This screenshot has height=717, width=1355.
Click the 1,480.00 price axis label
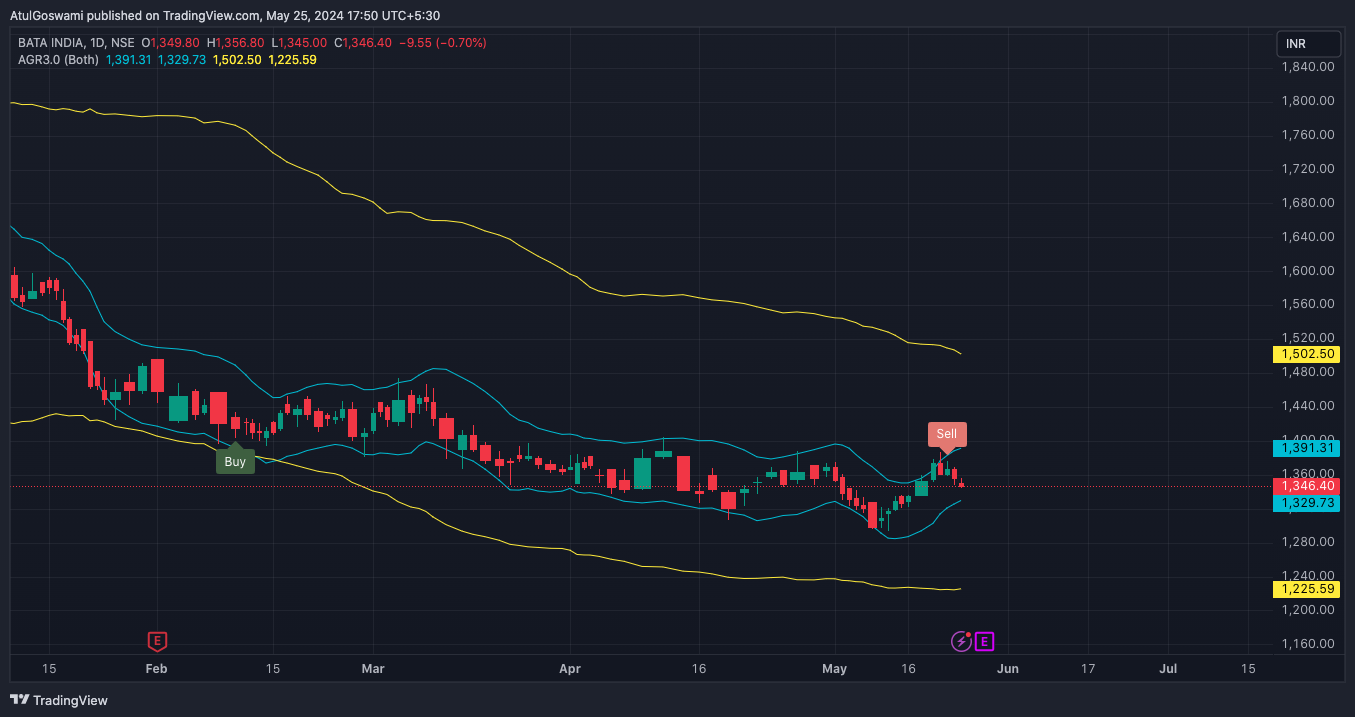(1308, 372)
